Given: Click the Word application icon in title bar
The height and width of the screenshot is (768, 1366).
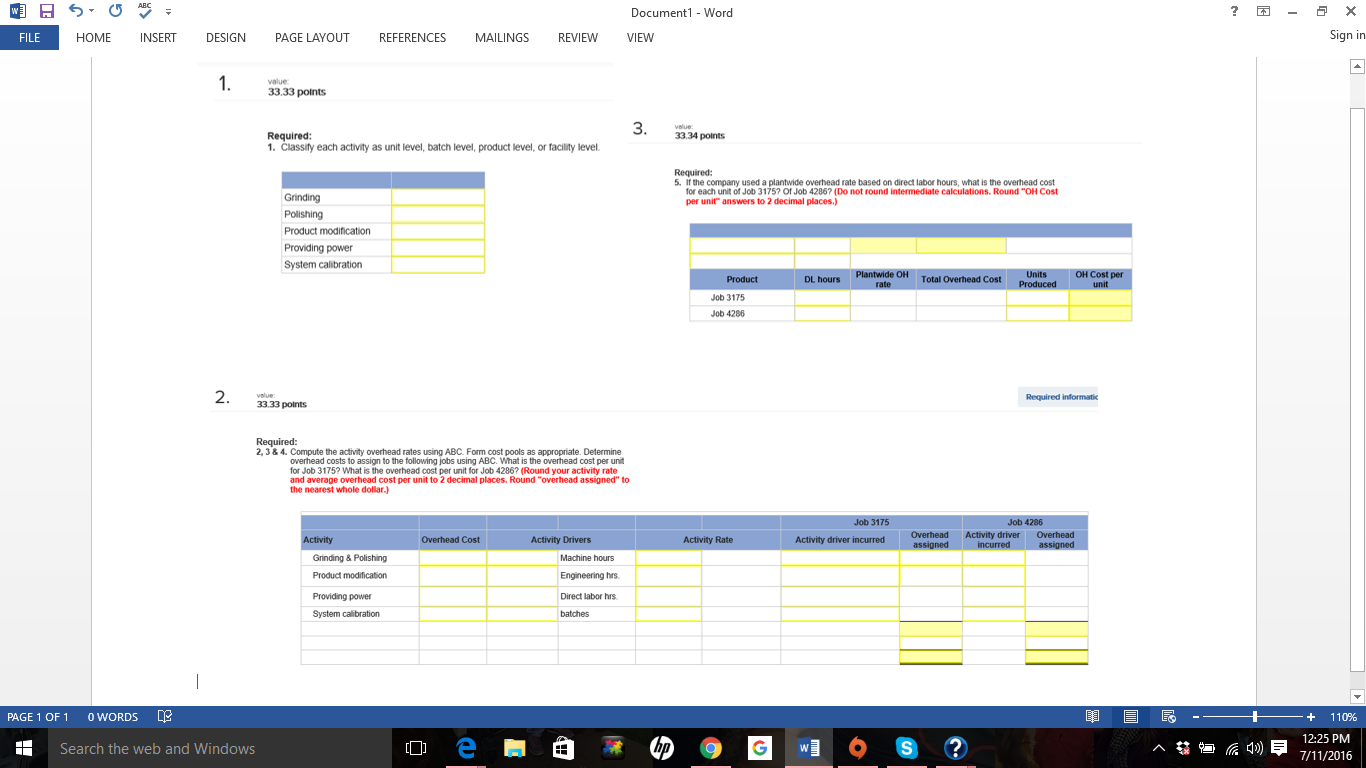Looking at the screenshot, I should [16, 12].
